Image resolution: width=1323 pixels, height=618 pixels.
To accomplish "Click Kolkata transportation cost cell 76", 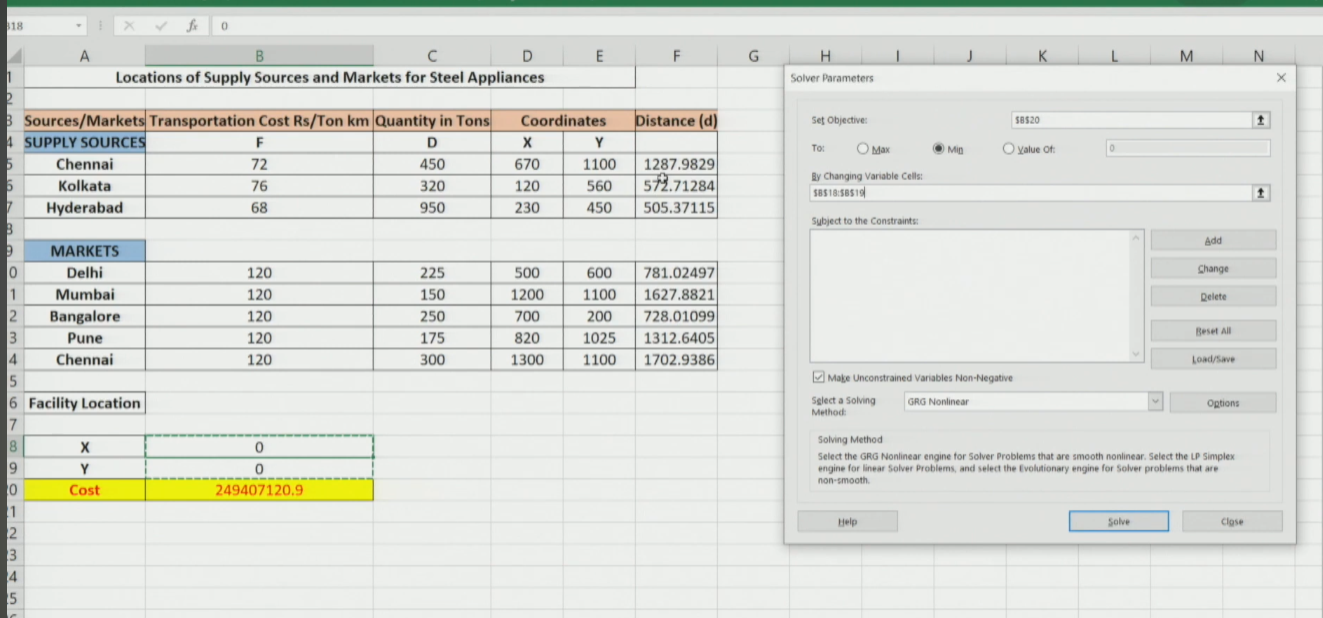I will (259, 185).
